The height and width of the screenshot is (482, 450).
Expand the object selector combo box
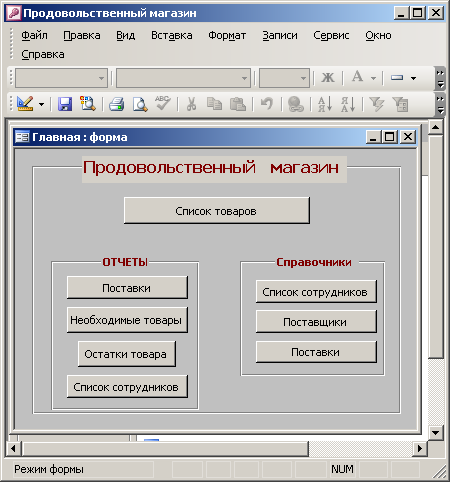pos(101,78)
